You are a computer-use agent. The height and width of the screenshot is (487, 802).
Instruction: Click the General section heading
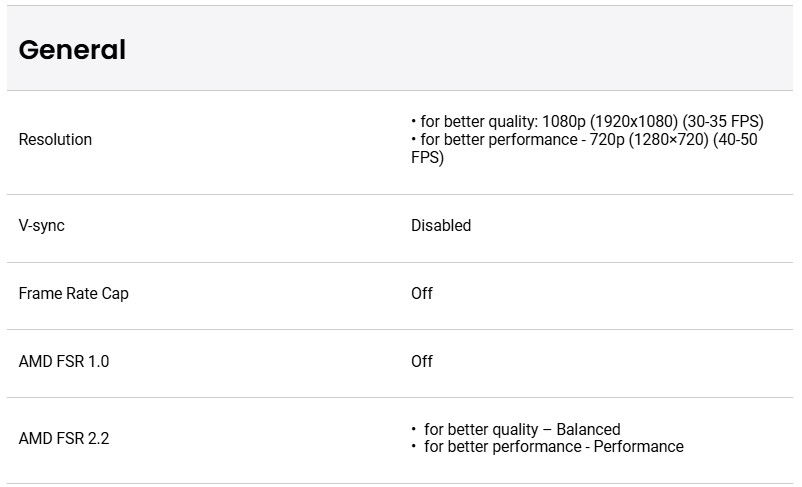(72, 50)
